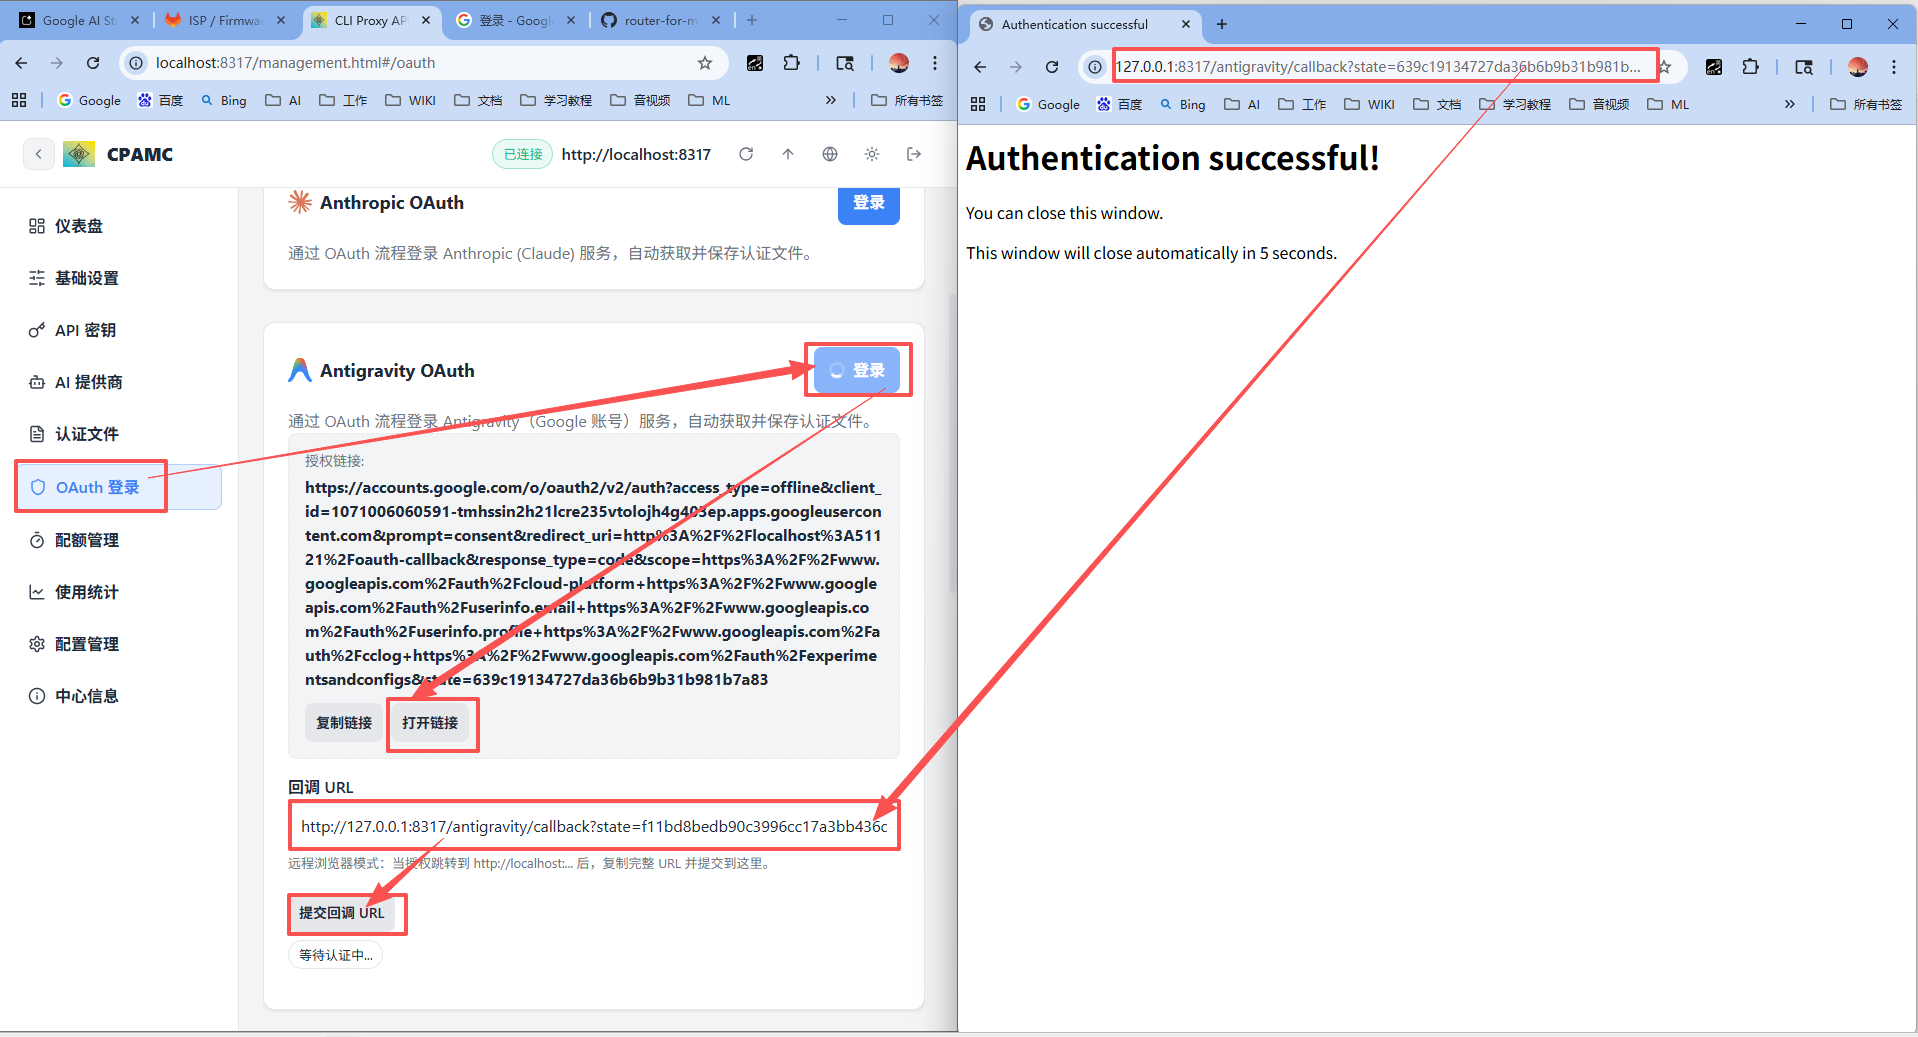Image resolution: width=1918 pixels, height=1037 pixels.
Task: Toggle the sun theme icon
Action: point(872,154)
